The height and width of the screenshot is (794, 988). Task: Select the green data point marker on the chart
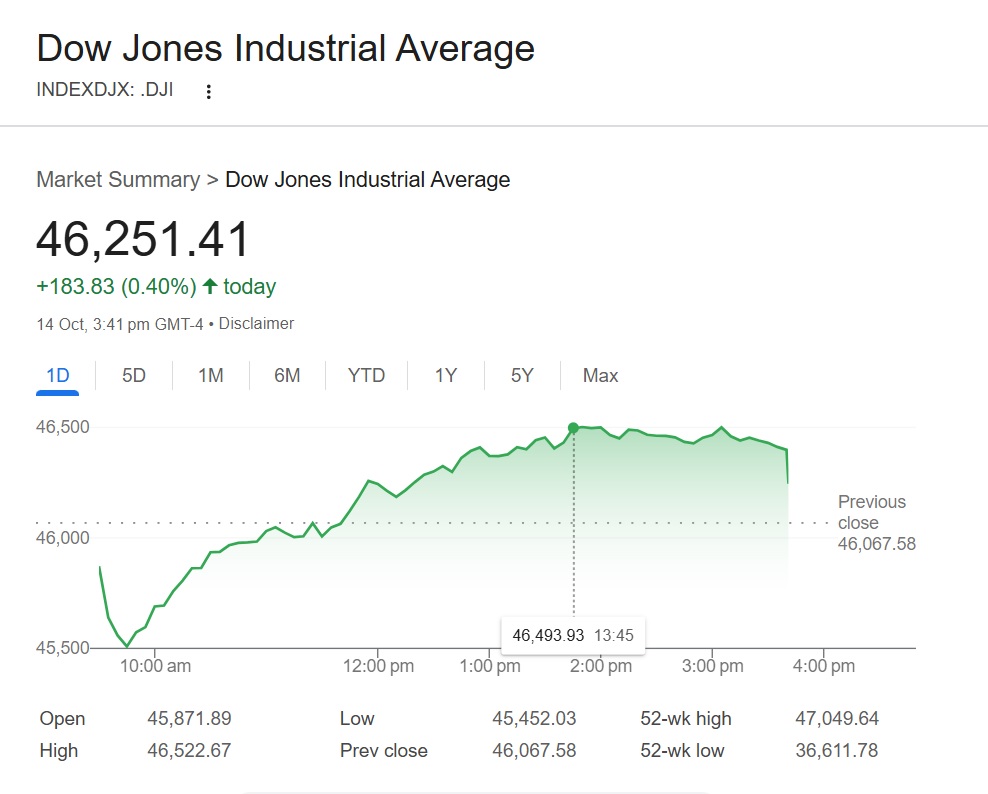[x=573, y=427]
